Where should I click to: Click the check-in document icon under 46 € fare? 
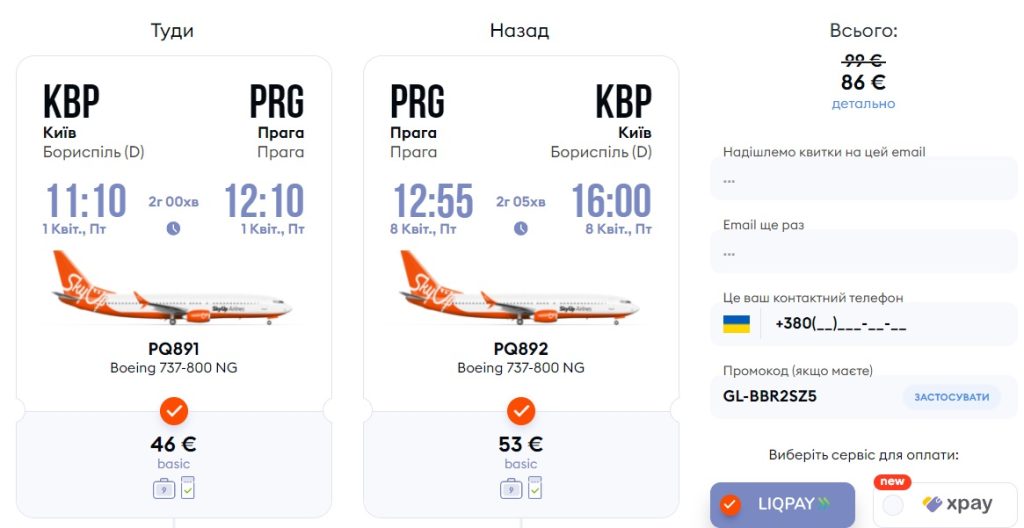[x=187, y=487]
